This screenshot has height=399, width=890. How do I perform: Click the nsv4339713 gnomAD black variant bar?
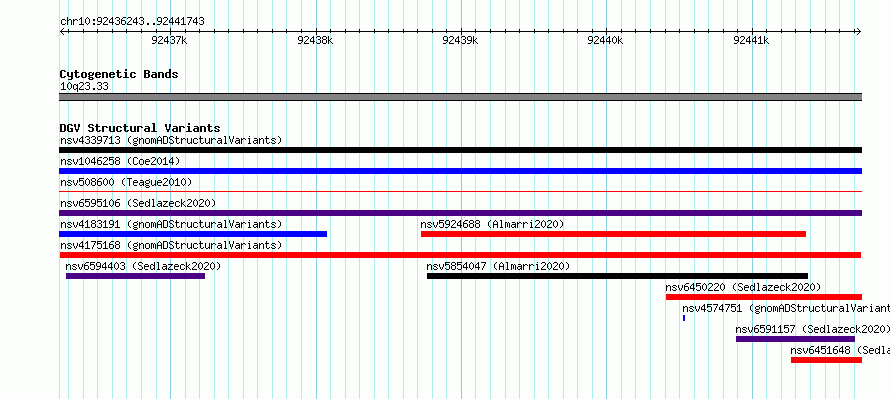pos(460,150)
